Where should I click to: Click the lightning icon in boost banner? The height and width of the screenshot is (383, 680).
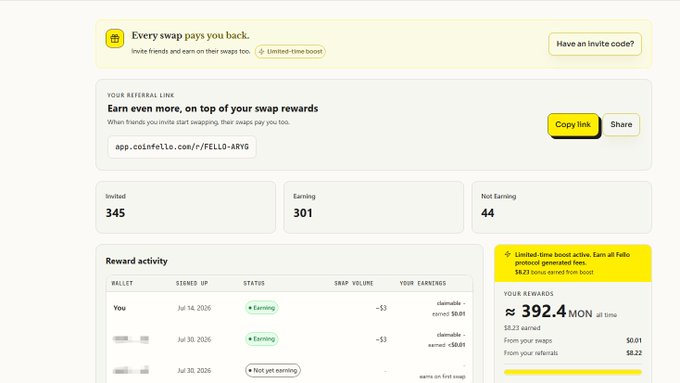(x=507, y=255)
